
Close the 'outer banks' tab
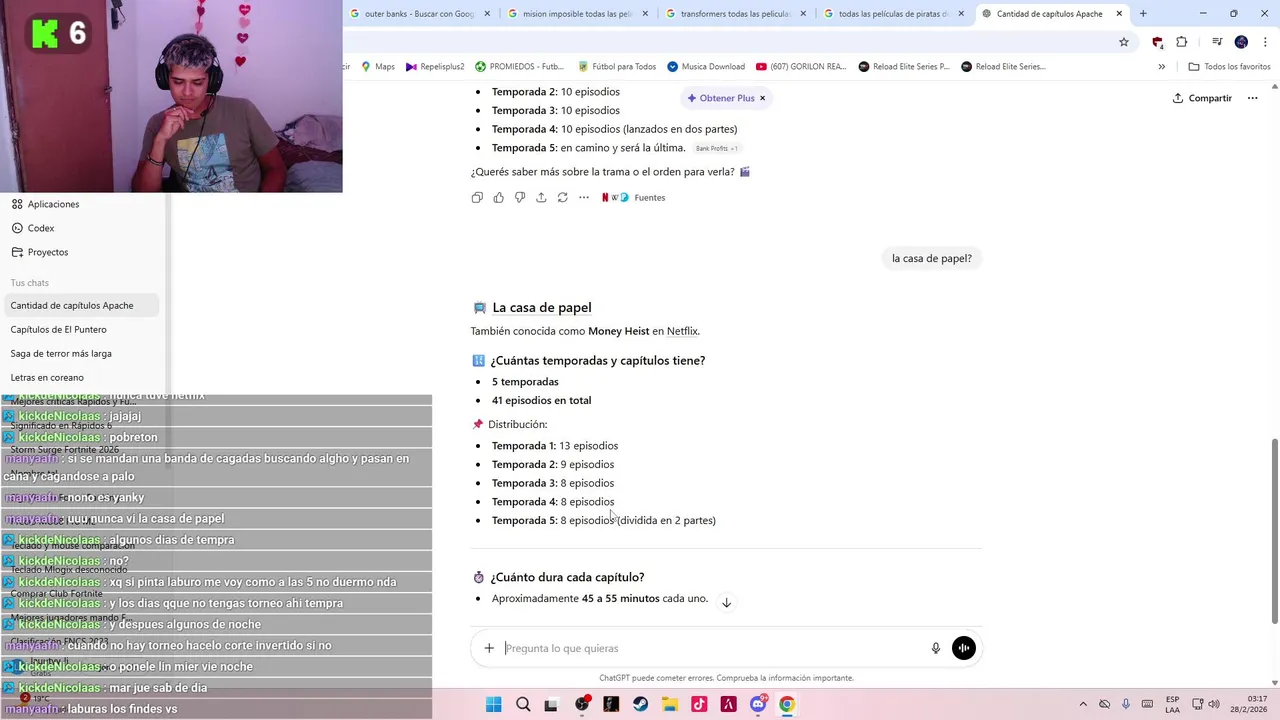coord(487,14)
